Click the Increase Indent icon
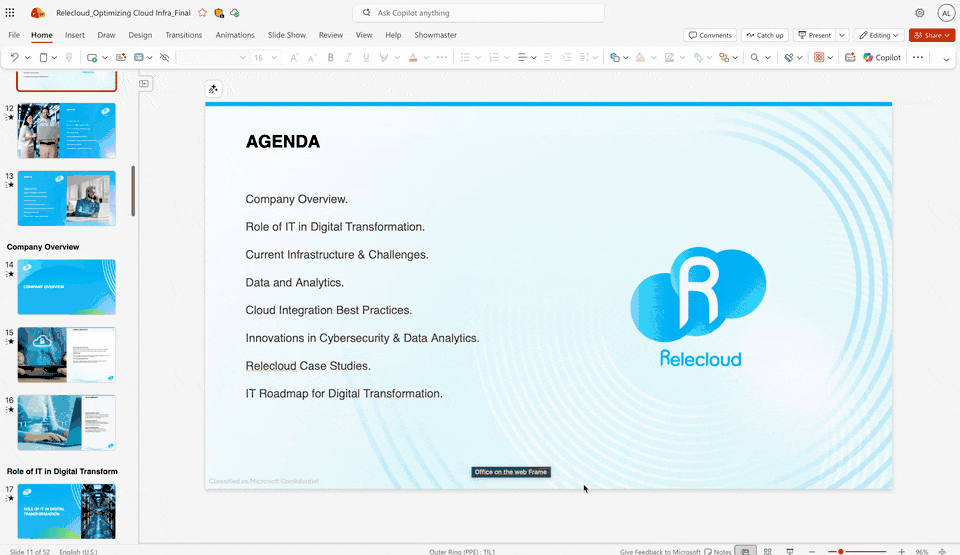 (x=567, y=57)
